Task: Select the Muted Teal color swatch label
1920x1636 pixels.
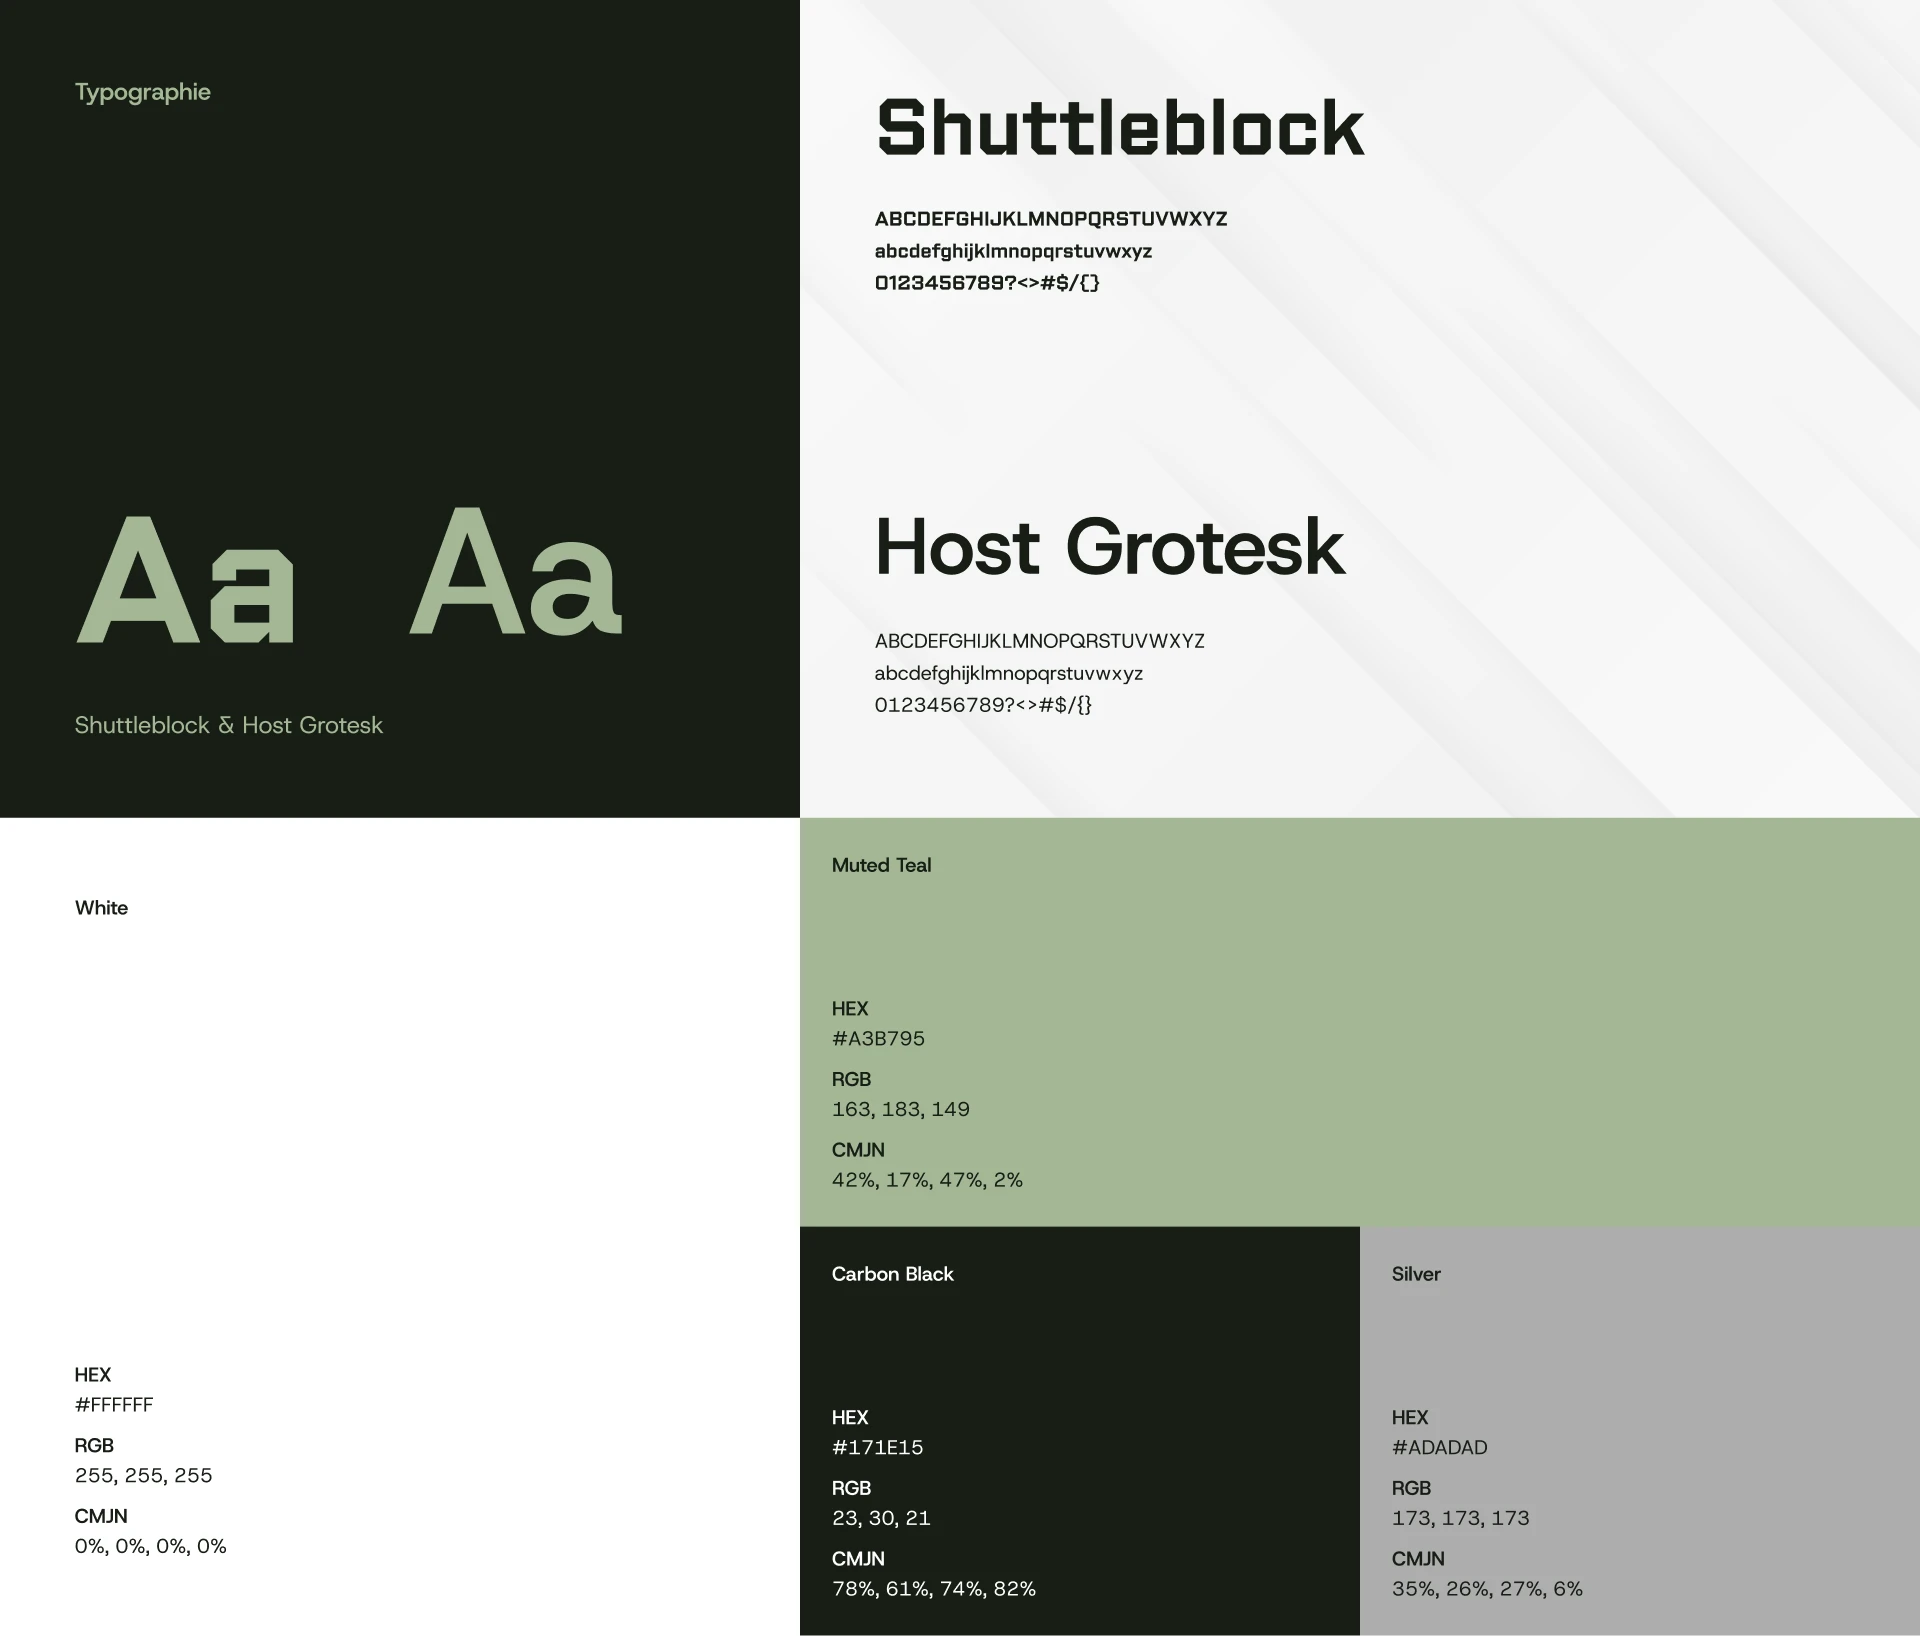Action: click(881, 865)
